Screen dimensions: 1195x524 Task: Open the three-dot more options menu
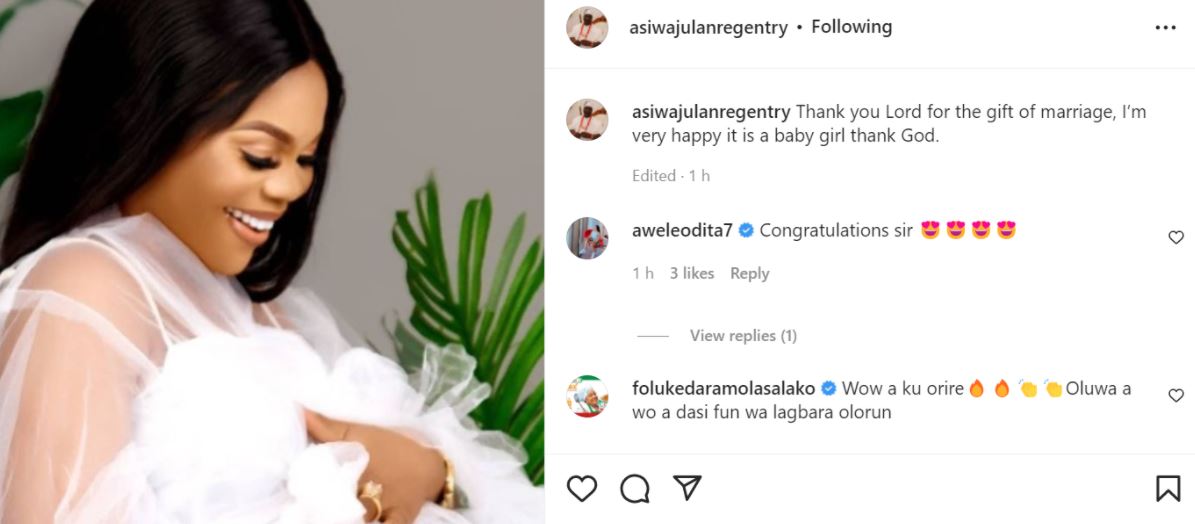point(1165,28)
